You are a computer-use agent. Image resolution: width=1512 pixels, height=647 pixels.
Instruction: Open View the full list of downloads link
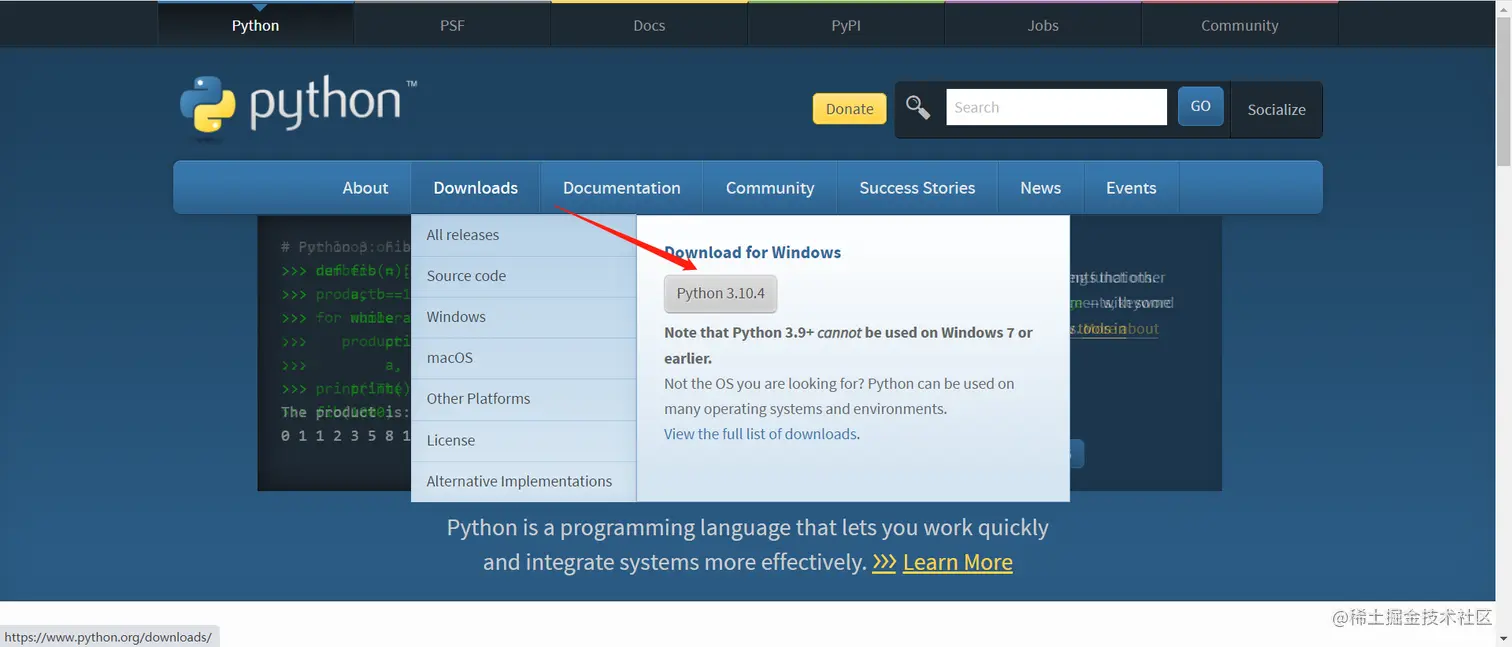point(760,434)
